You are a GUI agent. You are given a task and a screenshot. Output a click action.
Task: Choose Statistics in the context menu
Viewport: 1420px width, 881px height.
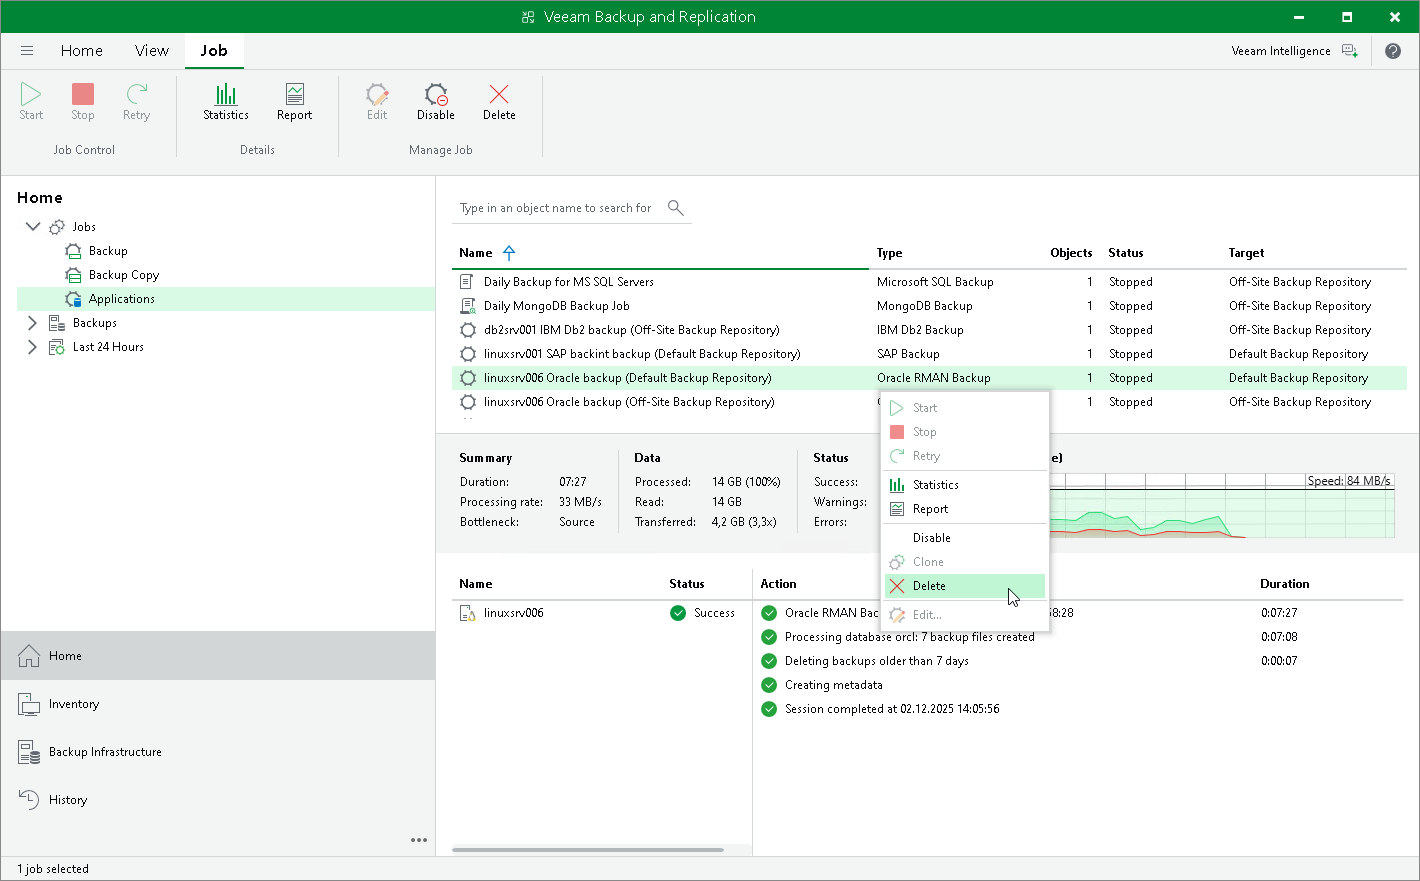tap(965, 485)
